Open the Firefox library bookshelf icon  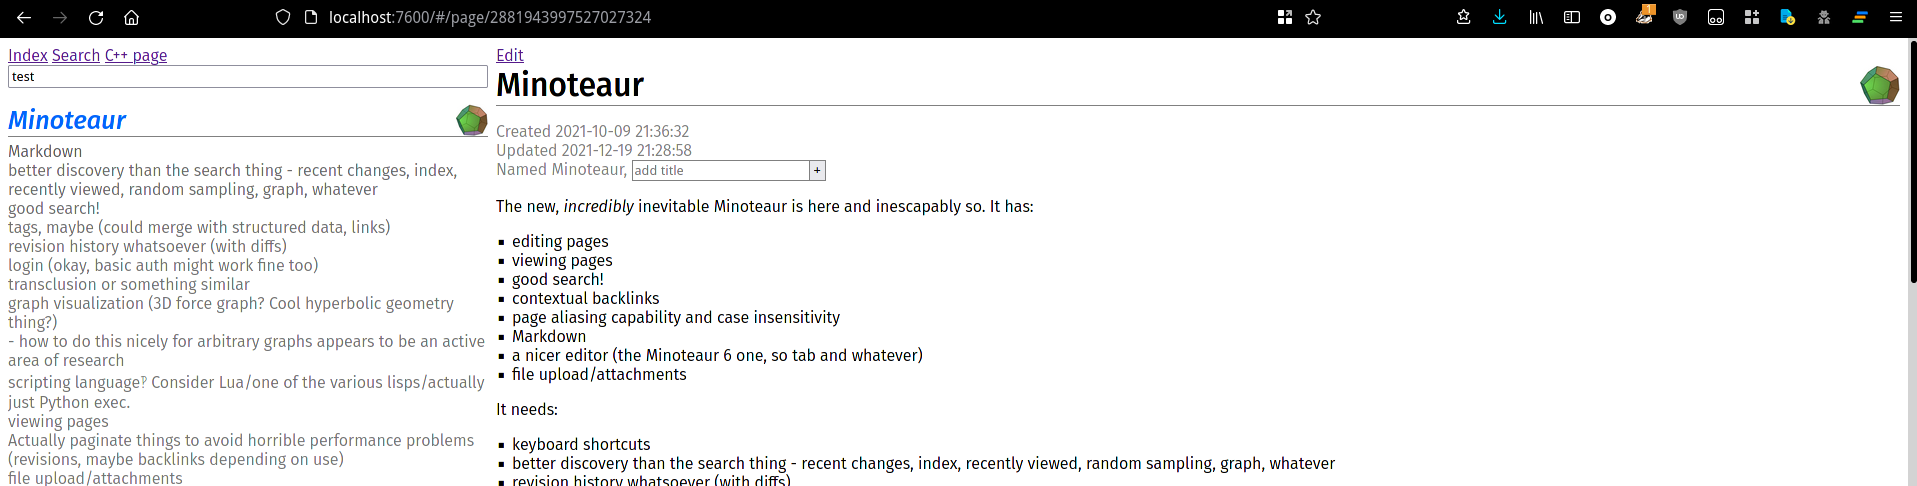[1536, 17]
